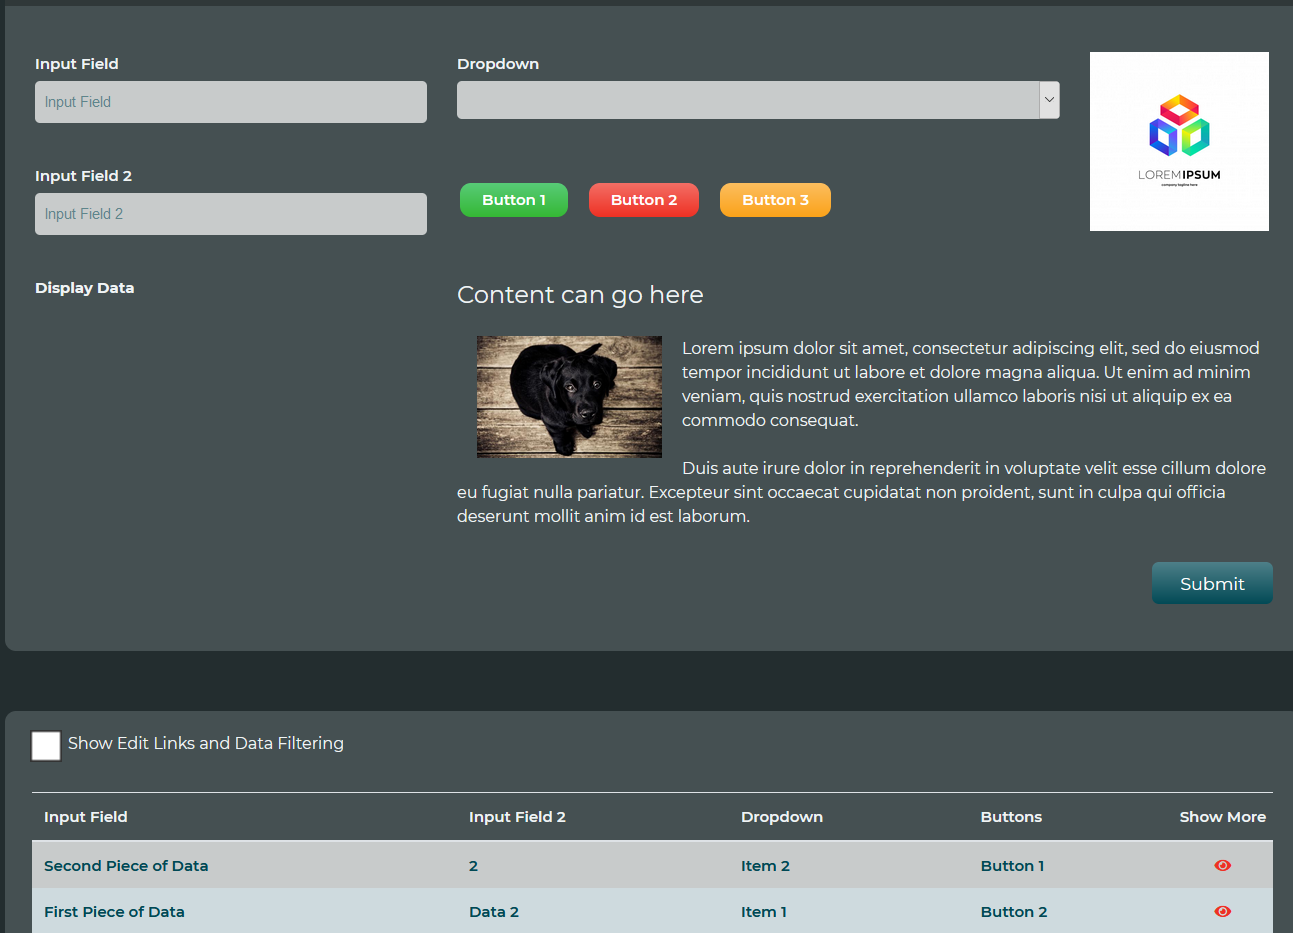Image resolution: width=1293 pixels, height=933 pixels.
Task: Click the Button 2 cell in the table
Action: click(1014, 912)
